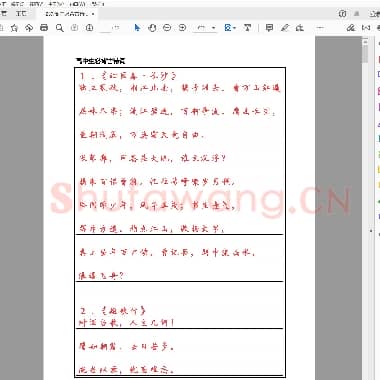Open the fill and sign tool

(x=300, y=28)
